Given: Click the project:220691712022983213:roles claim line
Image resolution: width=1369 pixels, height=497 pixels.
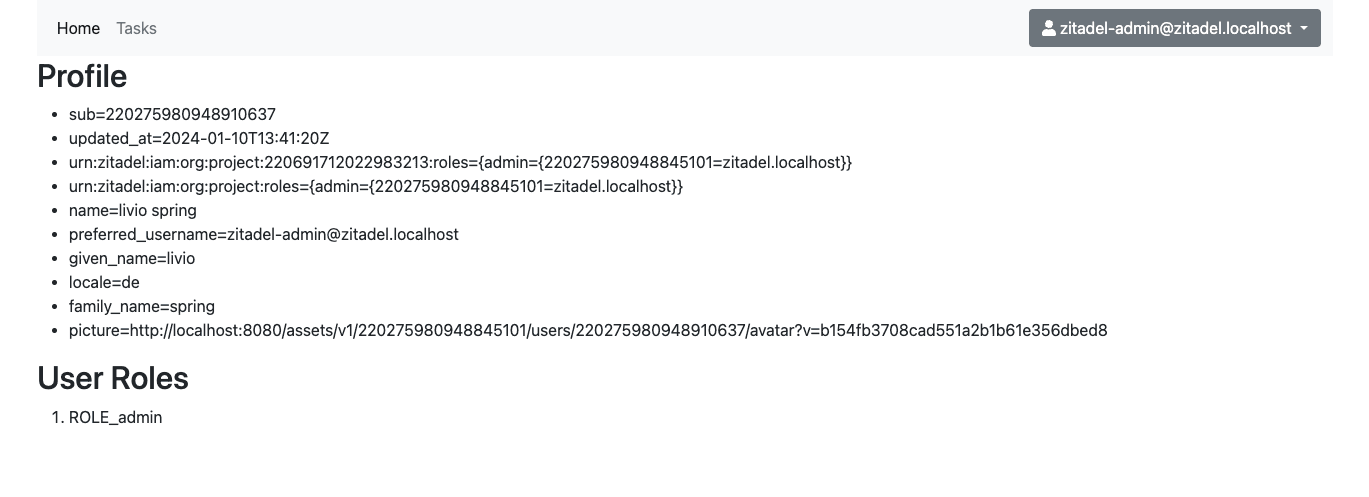Looking at the screenshot, I should tap(460, 162).
